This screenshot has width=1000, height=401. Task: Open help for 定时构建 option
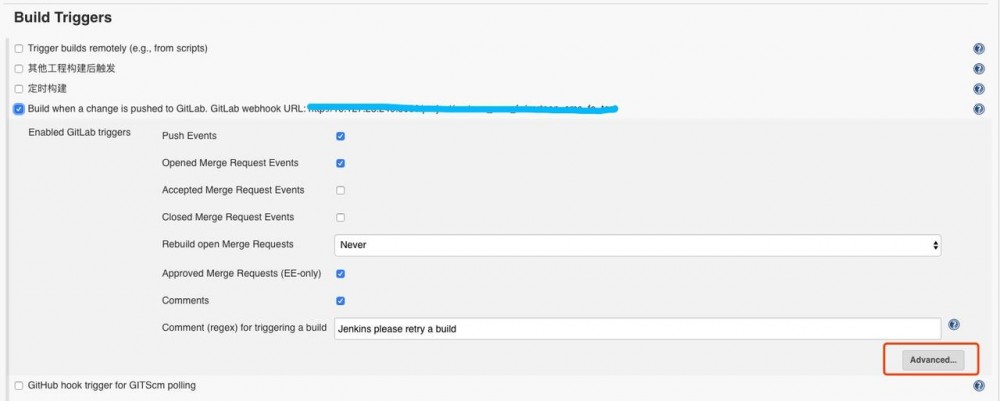coord(979,89)
